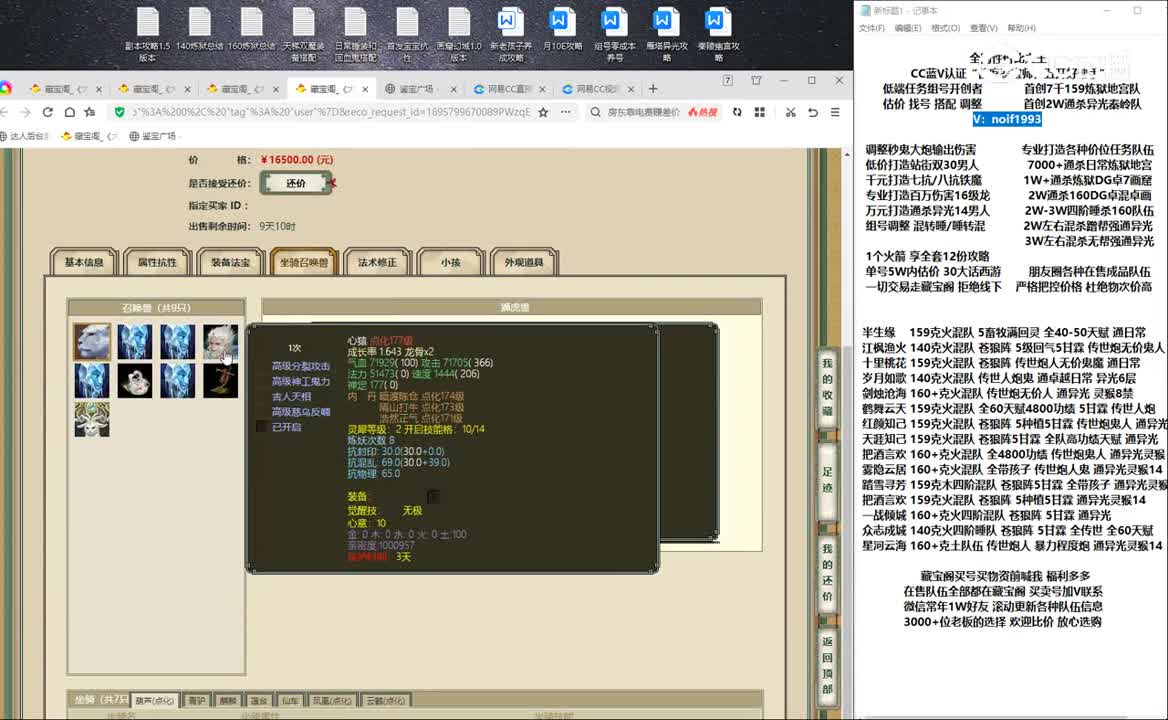Click the web page vertical scrollbar
1168x720 pixels.
coord(847,432)
